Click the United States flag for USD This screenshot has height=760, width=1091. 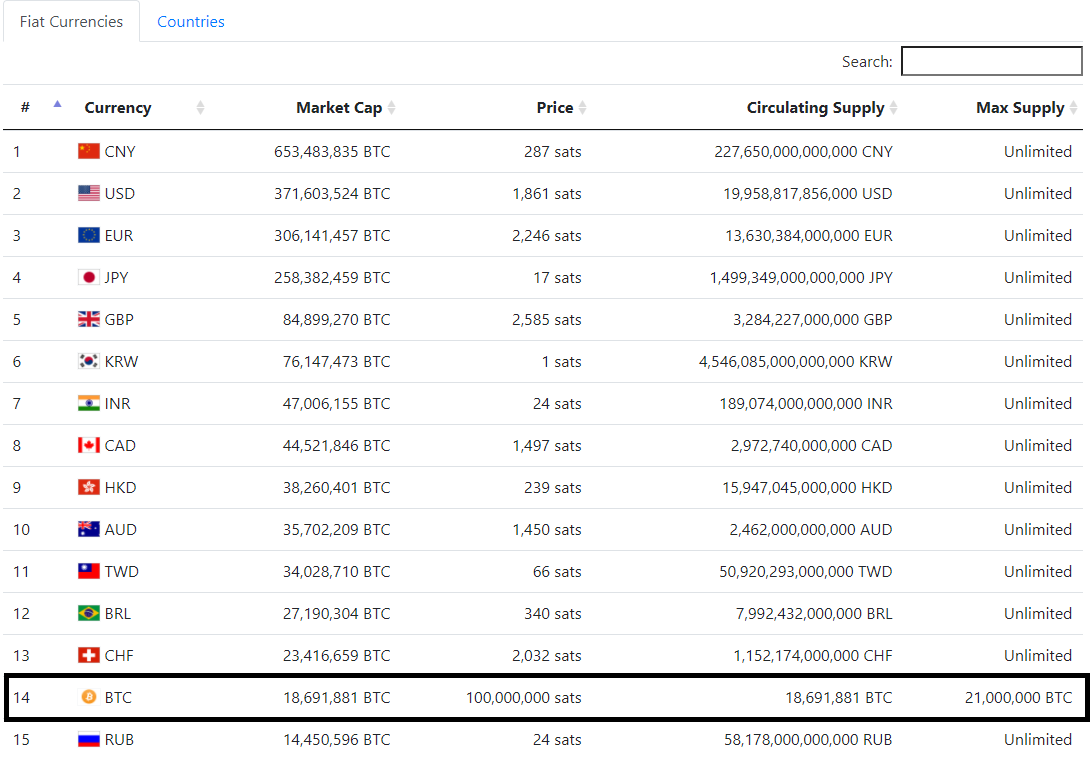tap(88, 193)
